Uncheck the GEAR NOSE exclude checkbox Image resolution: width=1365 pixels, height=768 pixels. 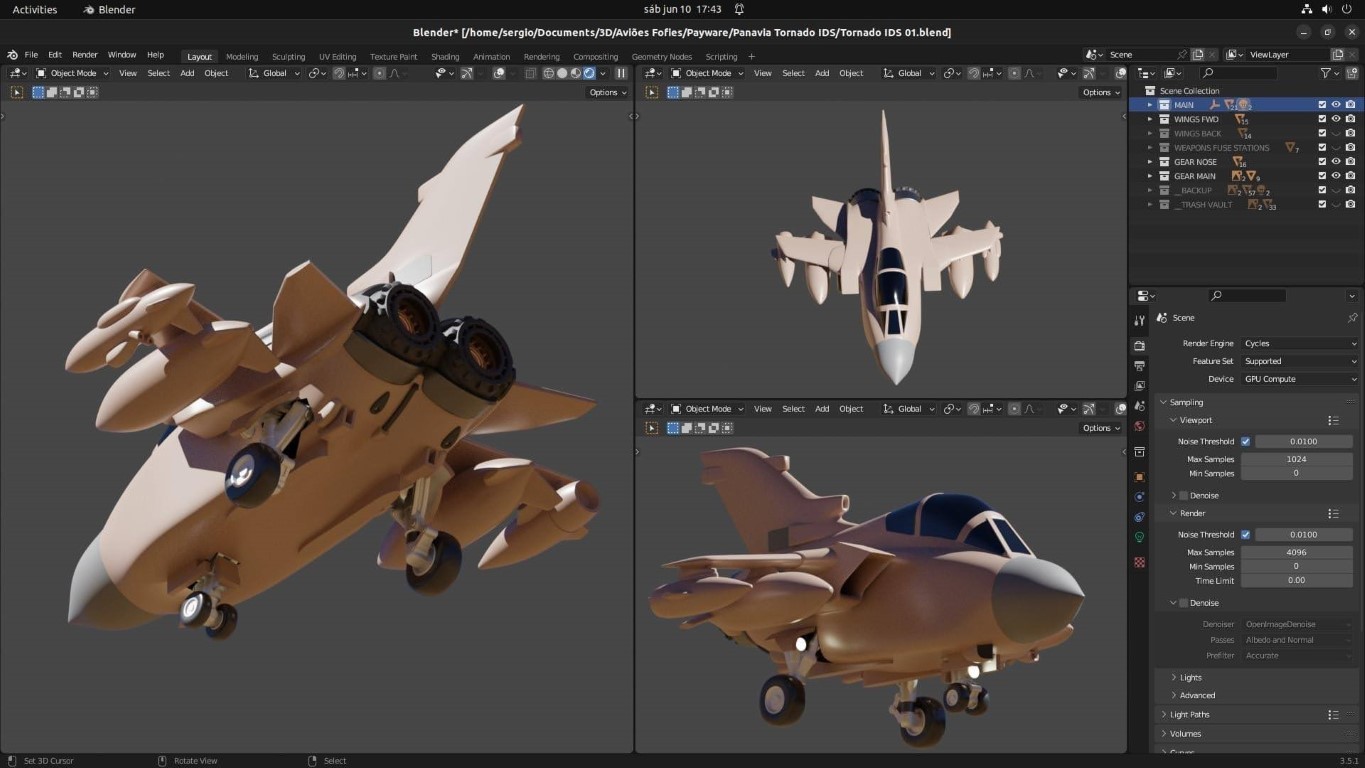coord(1322,162)
